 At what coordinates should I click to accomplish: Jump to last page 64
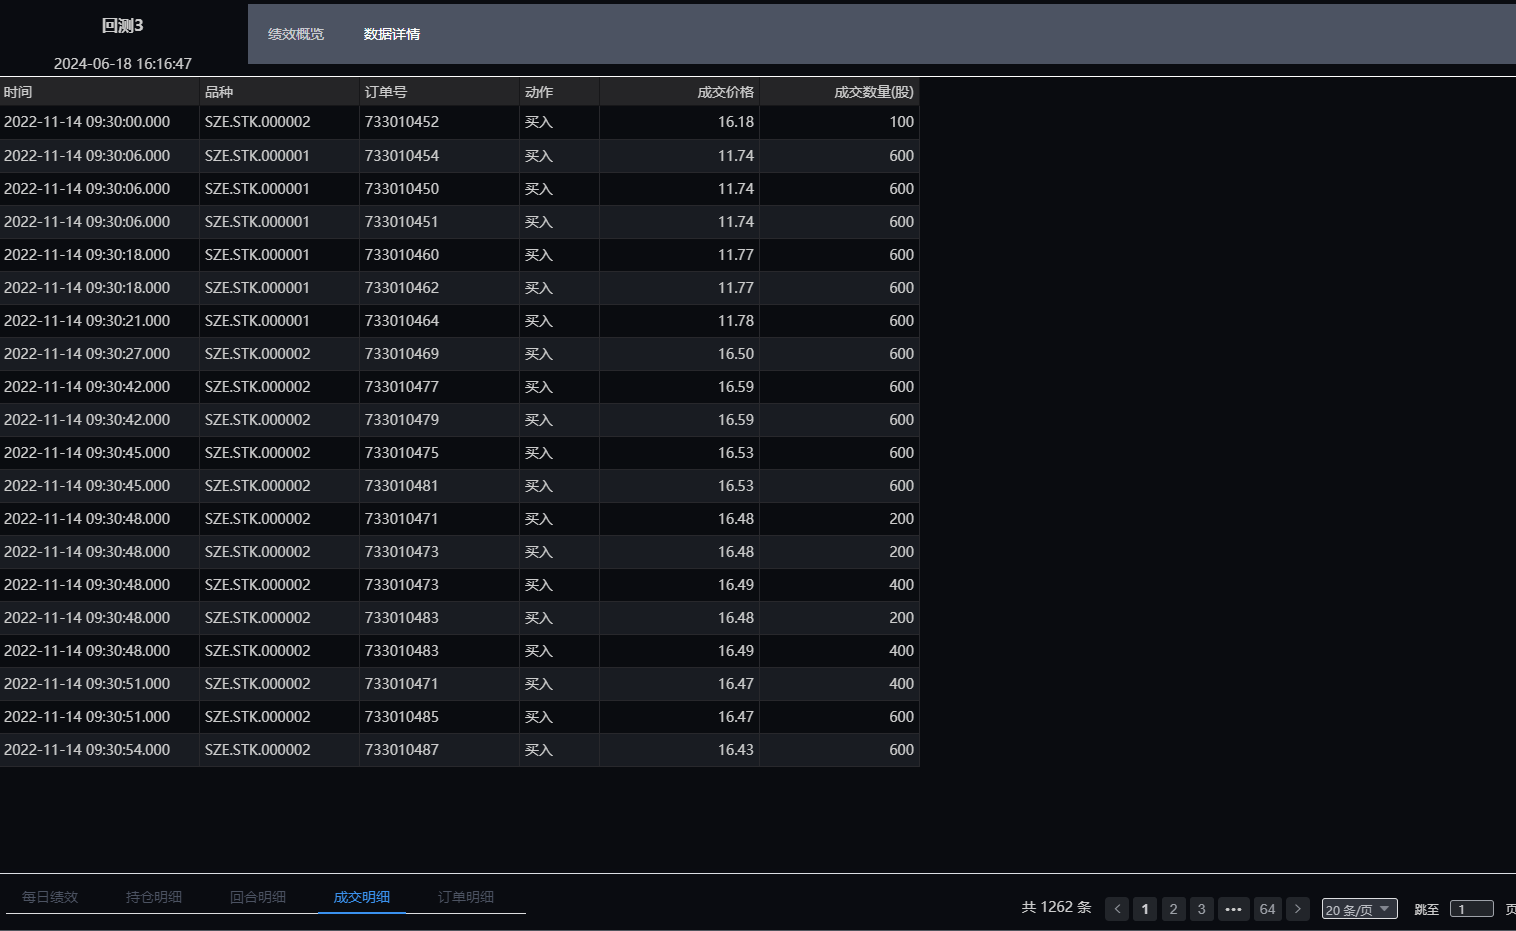(x=1267, y=909)
